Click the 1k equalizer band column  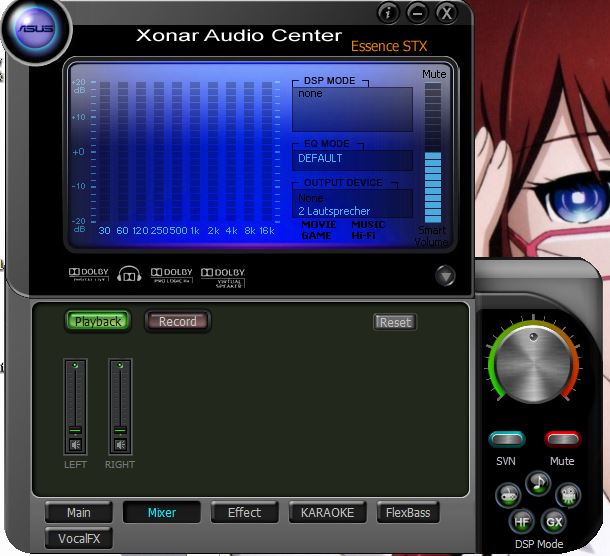tap(195, 153)
